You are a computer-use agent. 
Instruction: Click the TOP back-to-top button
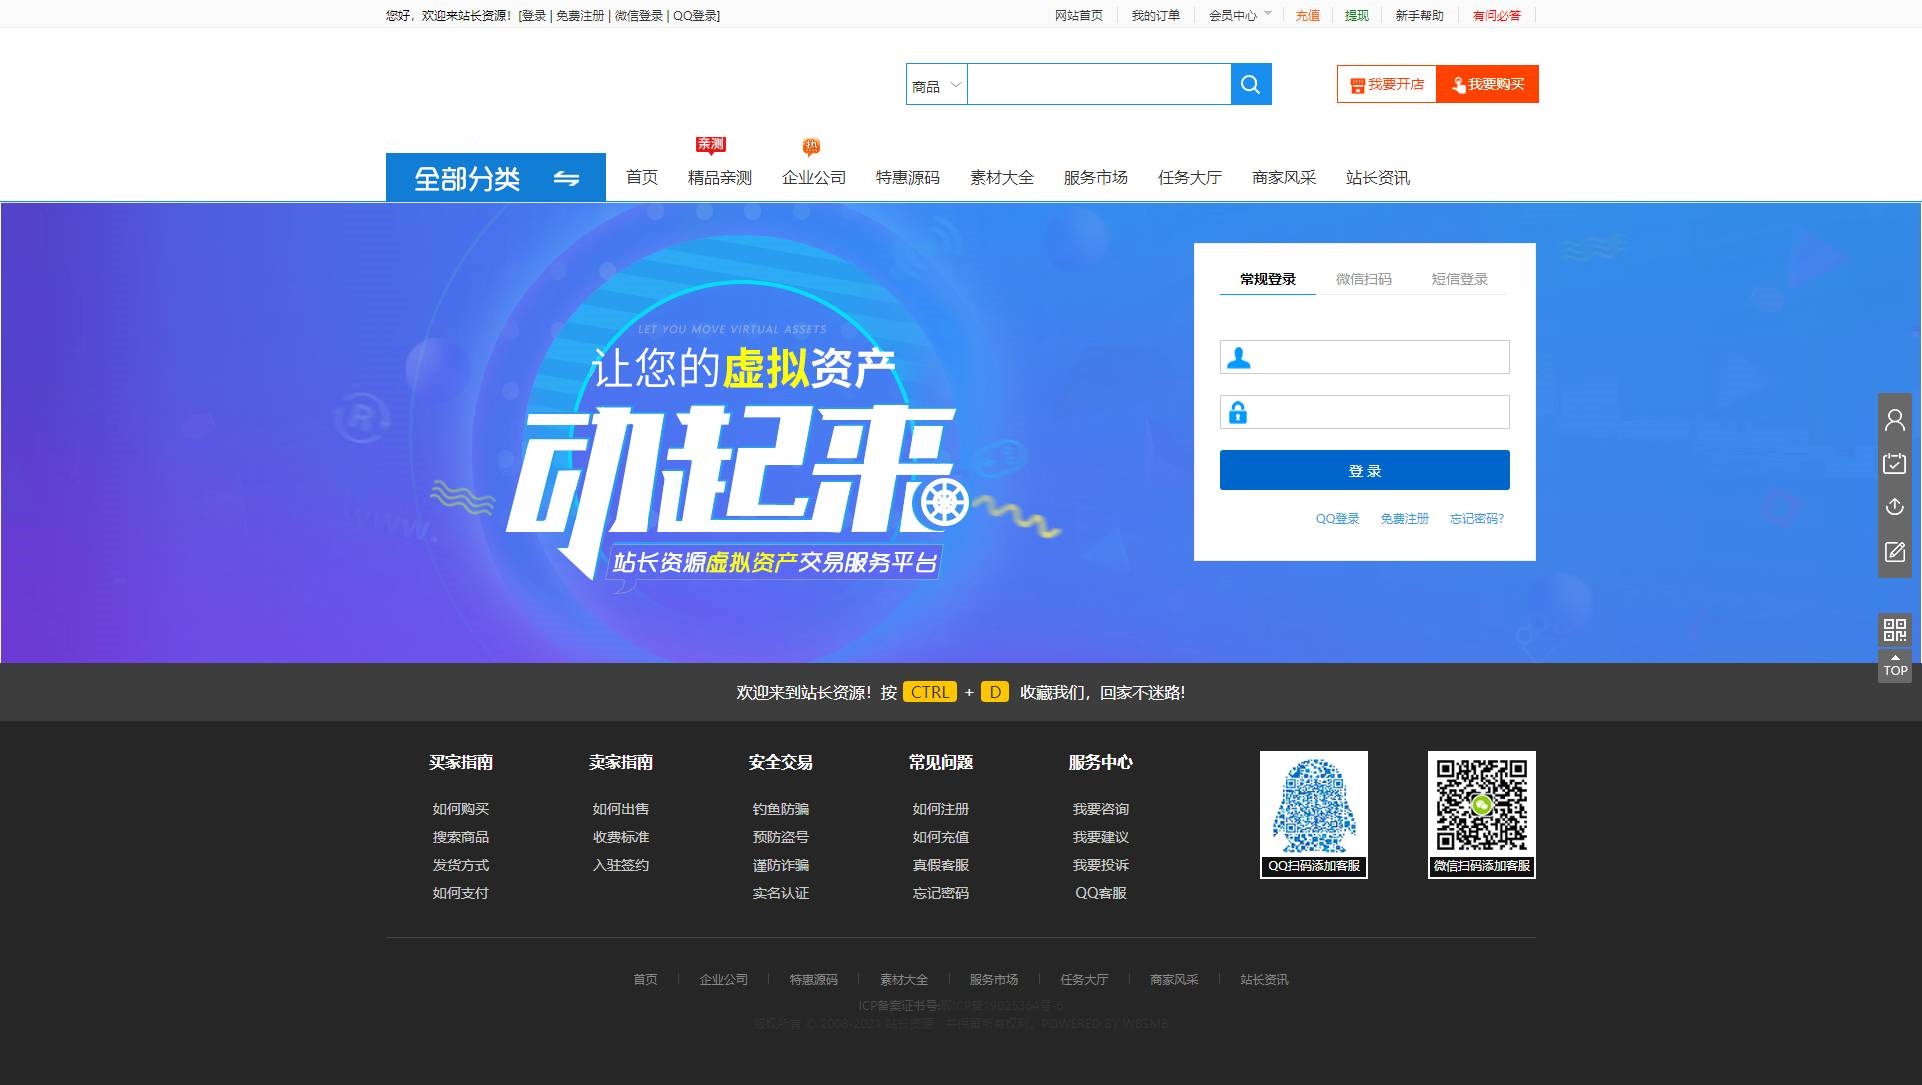(1894, 666)
